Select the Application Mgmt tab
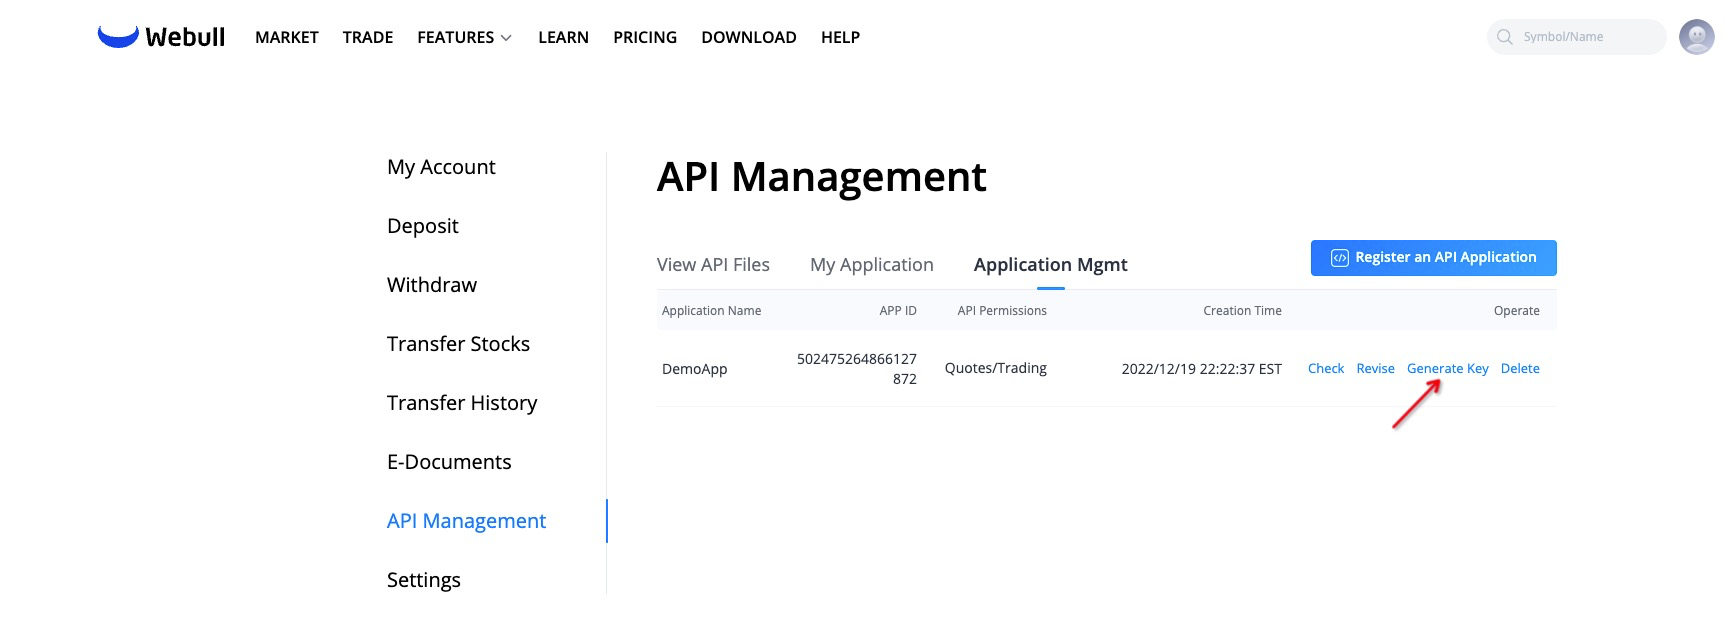Image resolution: width=1727 pixels, height=630 pixels. pos(1050,265)
